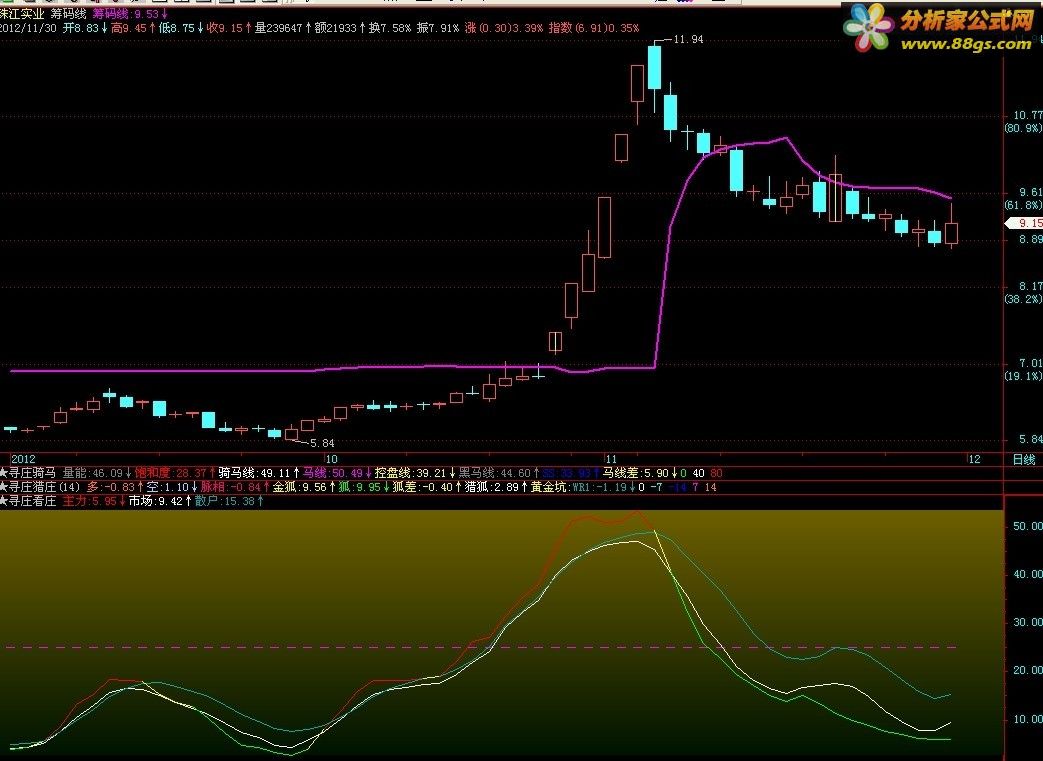The image size is (1043, 761).
Task: Click the 散户:15.38 indicator value
Action: (x=229, y=501)
